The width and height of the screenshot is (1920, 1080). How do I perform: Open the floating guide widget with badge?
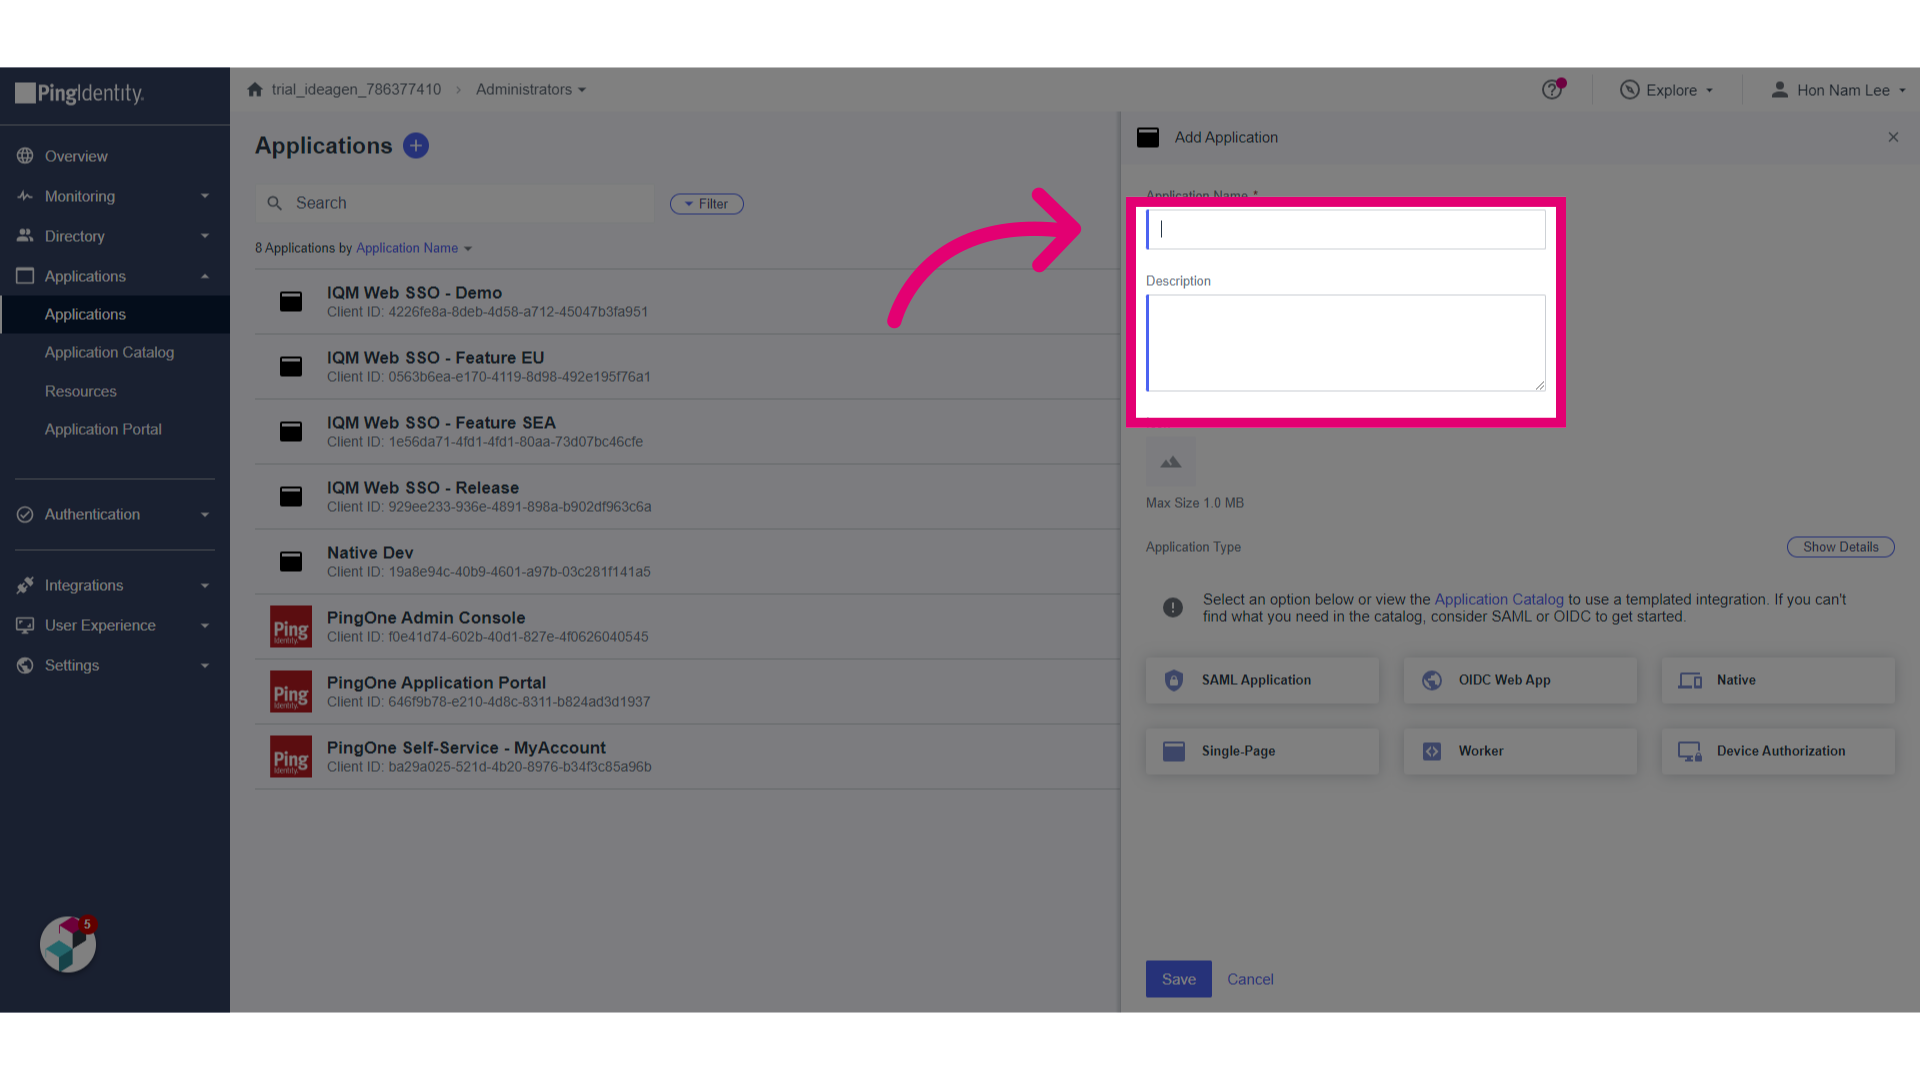(x=68, y=944)
